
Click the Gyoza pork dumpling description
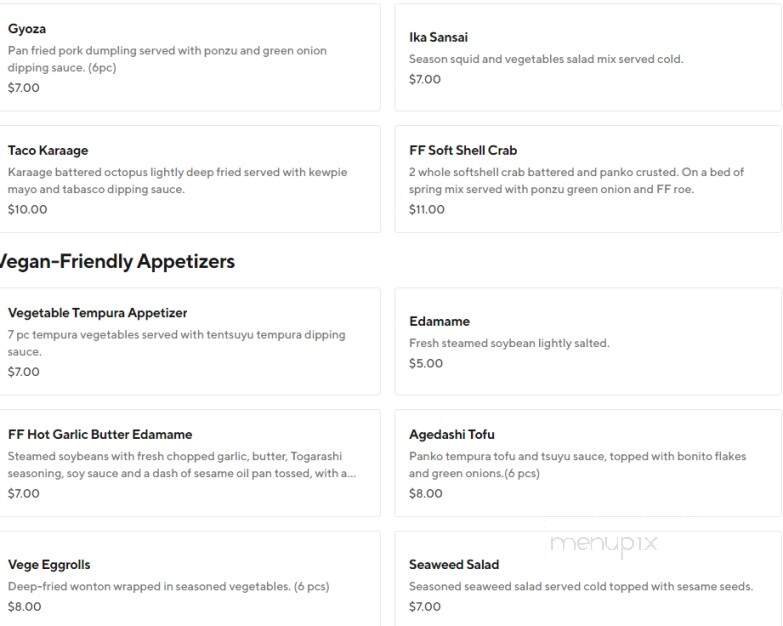167,59
